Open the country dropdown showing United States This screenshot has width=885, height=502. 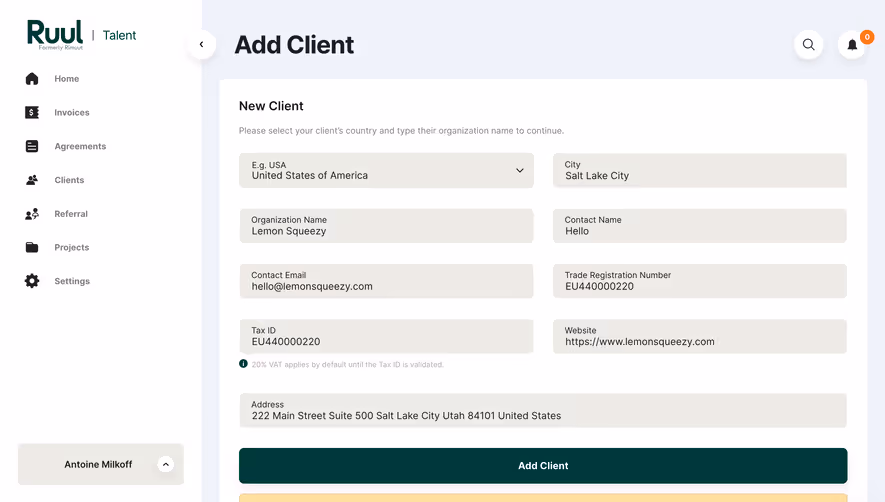[387, 170]
